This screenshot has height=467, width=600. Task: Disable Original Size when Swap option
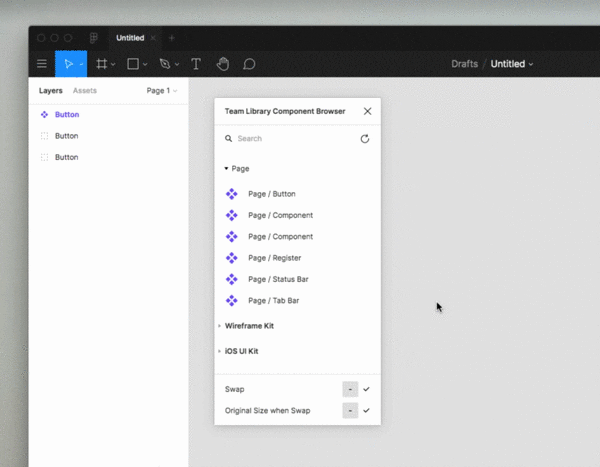click(x=350, y=411)
